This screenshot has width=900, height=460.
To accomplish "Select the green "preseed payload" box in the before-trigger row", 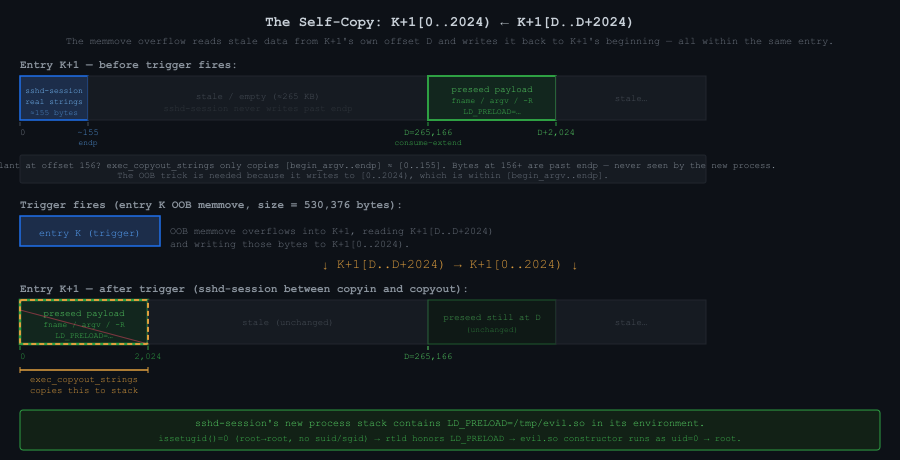I will [492, 98].
